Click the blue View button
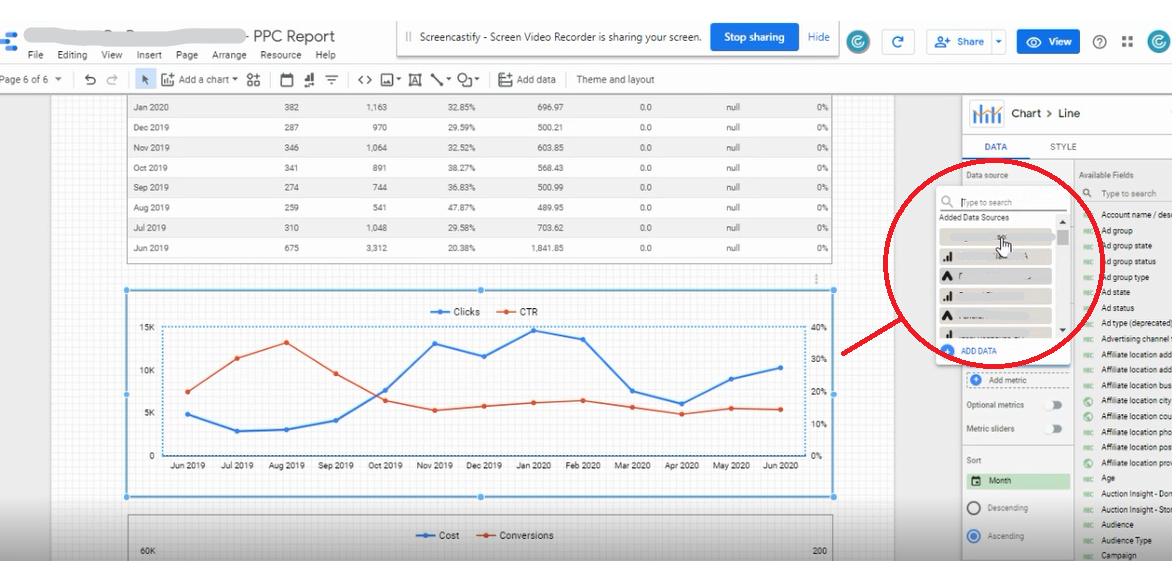The height and width of the screenshot is (561, 1172). click(1048, 42)
